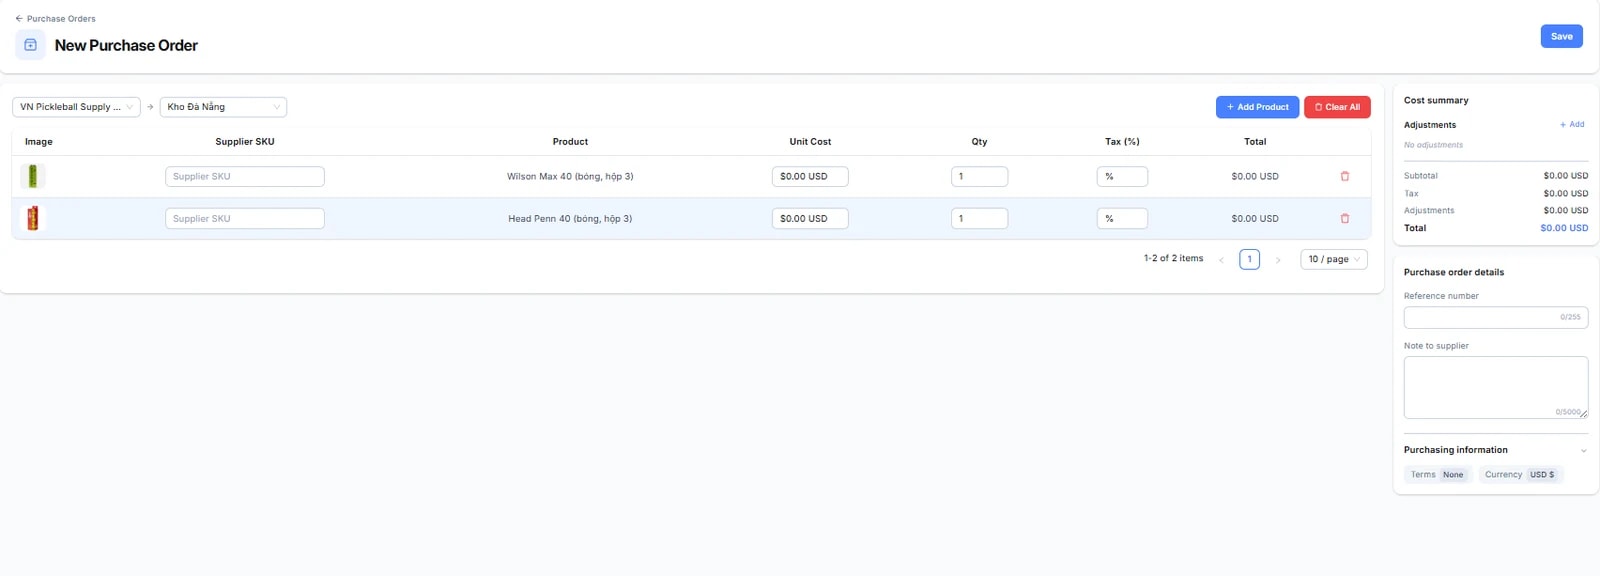Focus the Supplier SKU field for Head Penn 40
Image resolution: width=1600 pixels, height=576 pixels.
[x=245, y=218]
